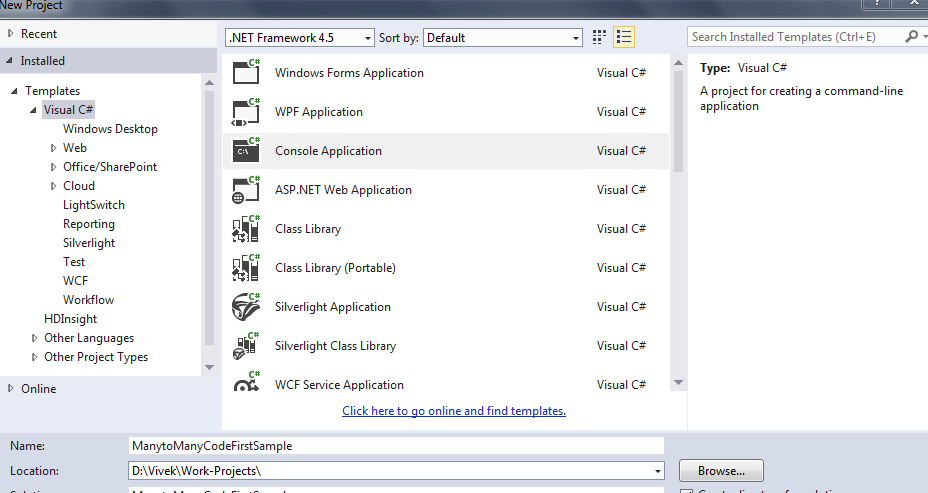Click the search magnifier icon

(x=911, y=37)
